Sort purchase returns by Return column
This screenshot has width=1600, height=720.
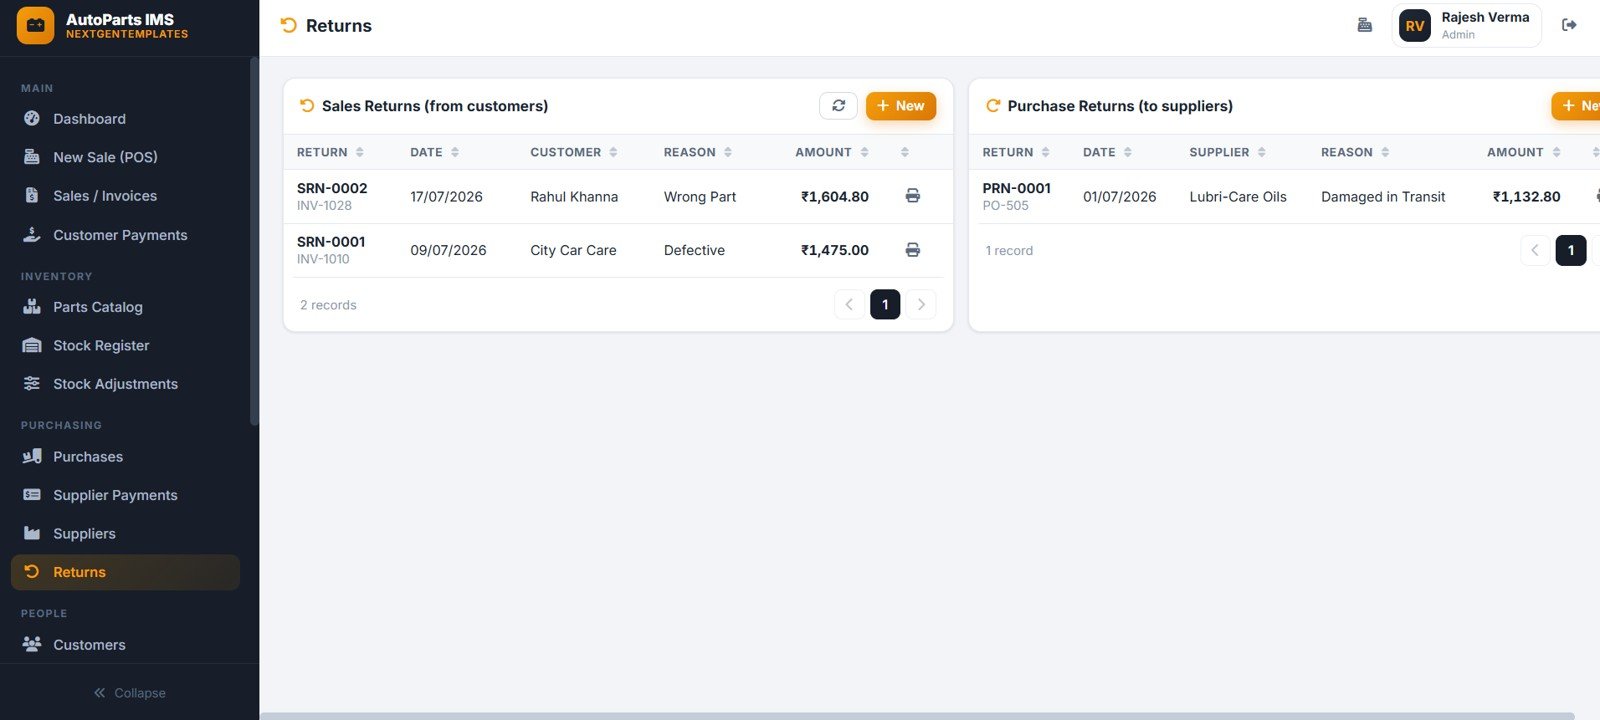click(1016, 153)
